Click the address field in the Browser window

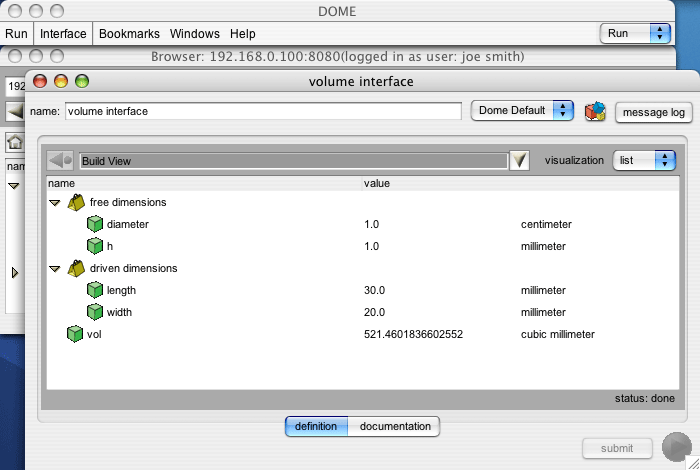tap(15, 86)
